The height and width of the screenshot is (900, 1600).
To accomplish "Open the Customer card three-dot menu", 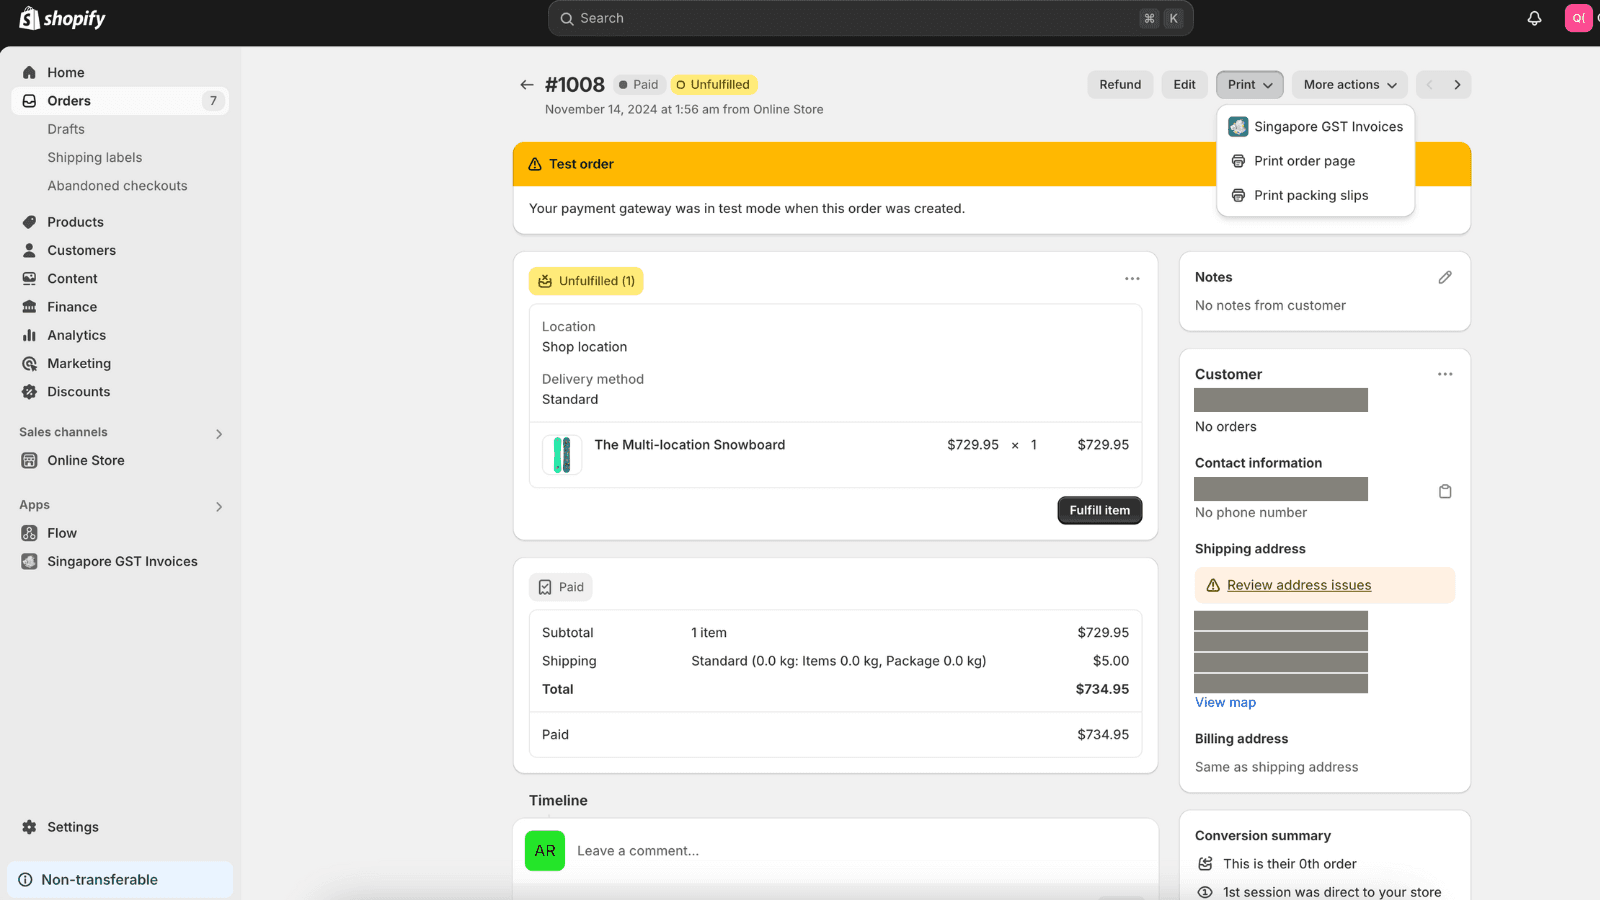I will point(1444,374).
